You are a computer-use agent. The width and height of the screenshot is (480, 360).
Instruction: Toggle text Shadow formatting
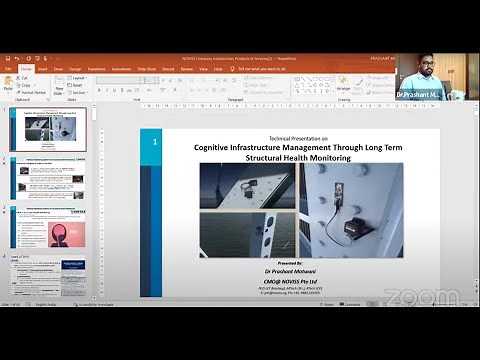coord(122,90)
